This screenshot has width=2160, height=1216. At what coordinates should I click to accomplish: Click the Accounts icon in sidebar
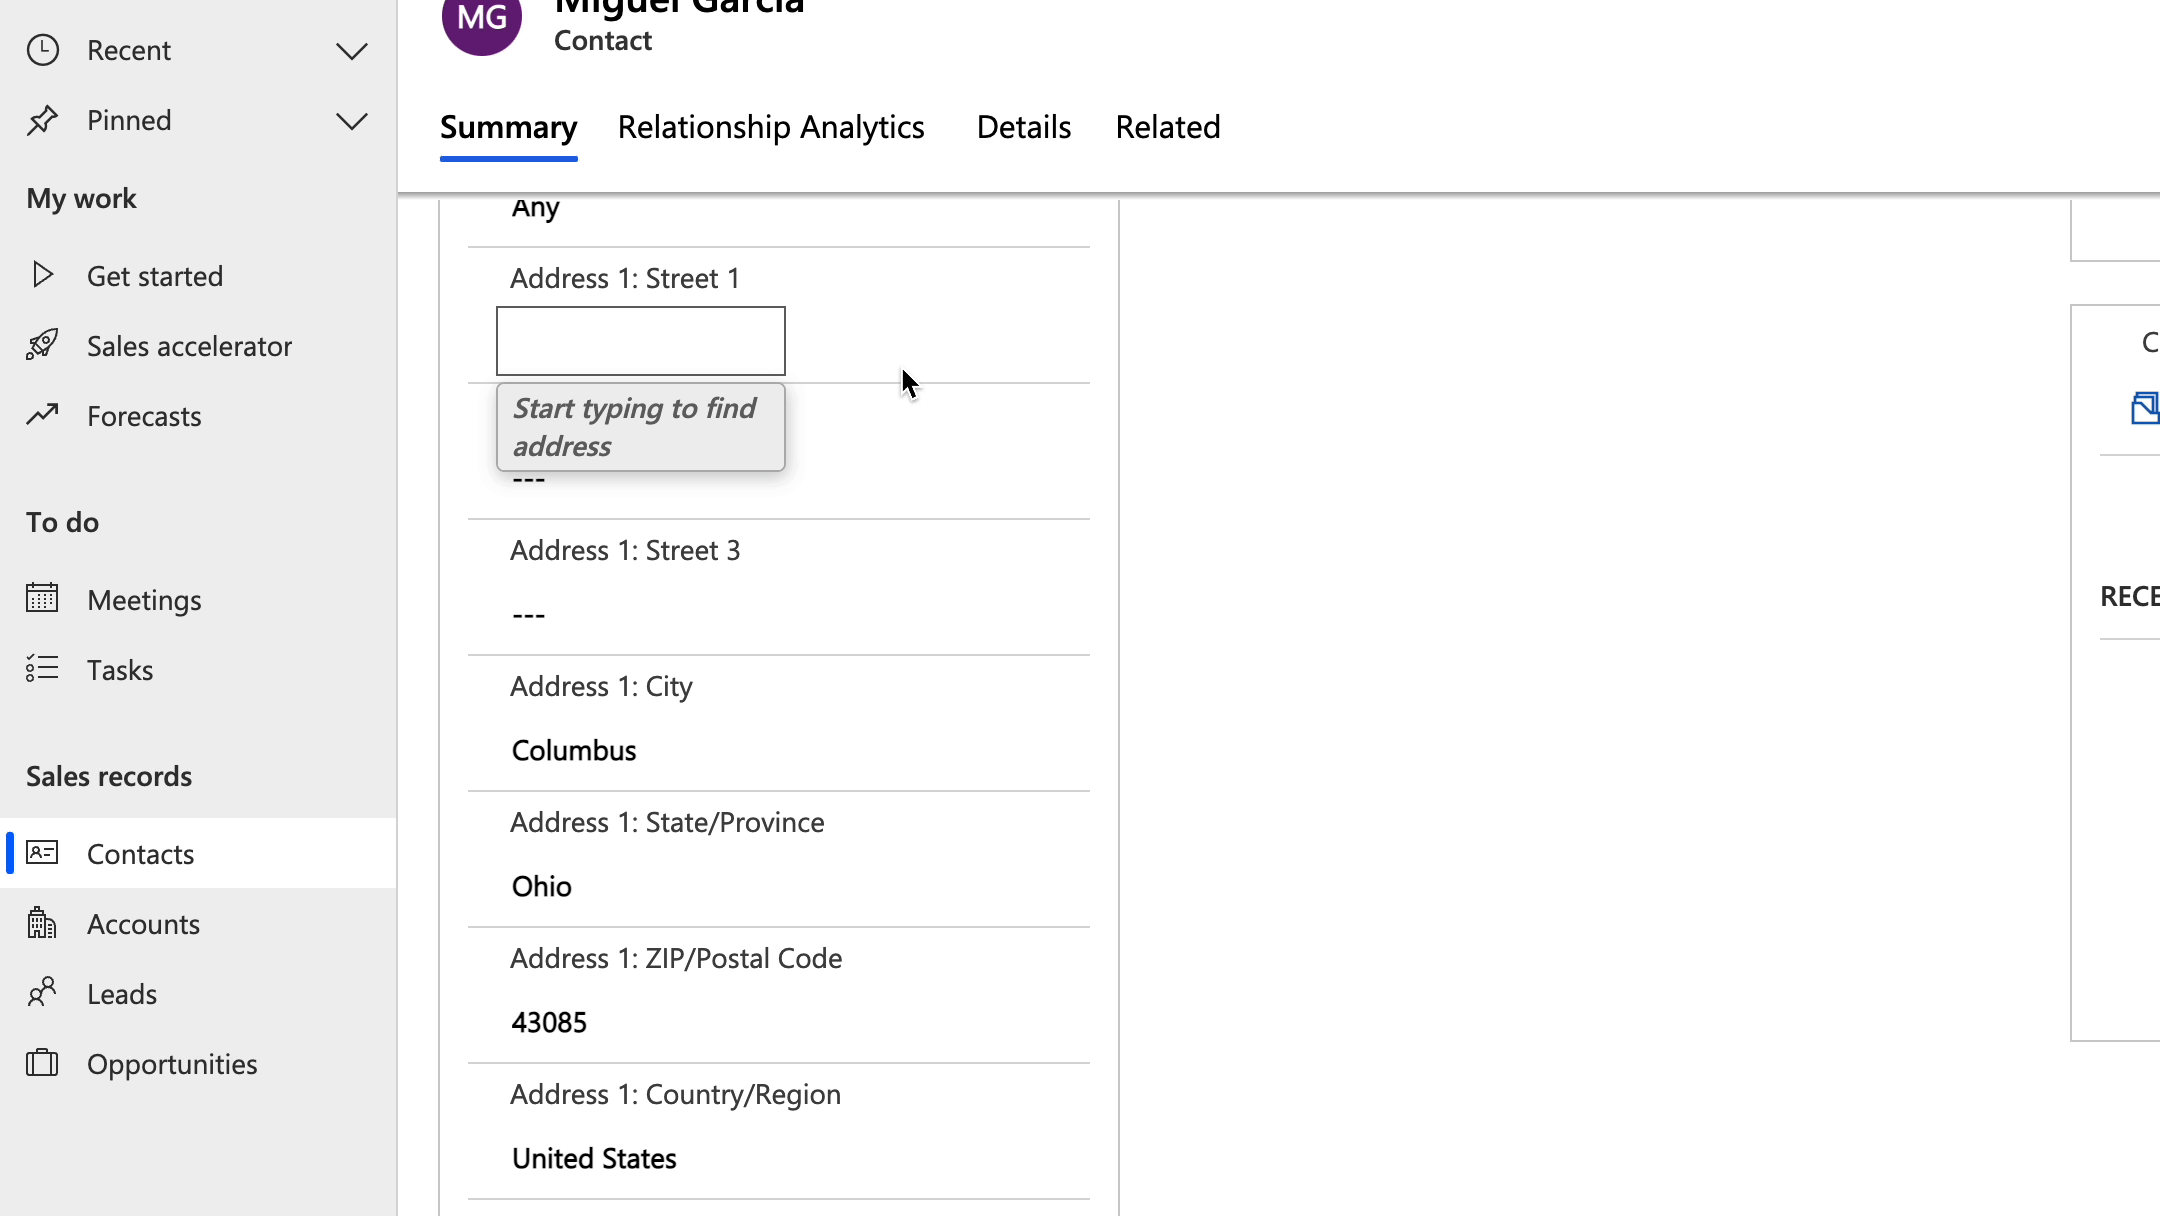coord(40,924)
